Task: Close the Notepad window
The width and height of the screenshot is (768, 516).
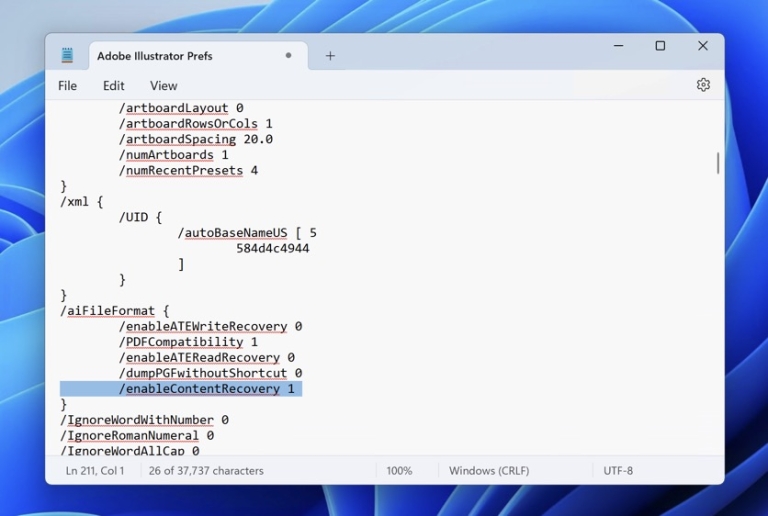Action: tap(702, 46)
